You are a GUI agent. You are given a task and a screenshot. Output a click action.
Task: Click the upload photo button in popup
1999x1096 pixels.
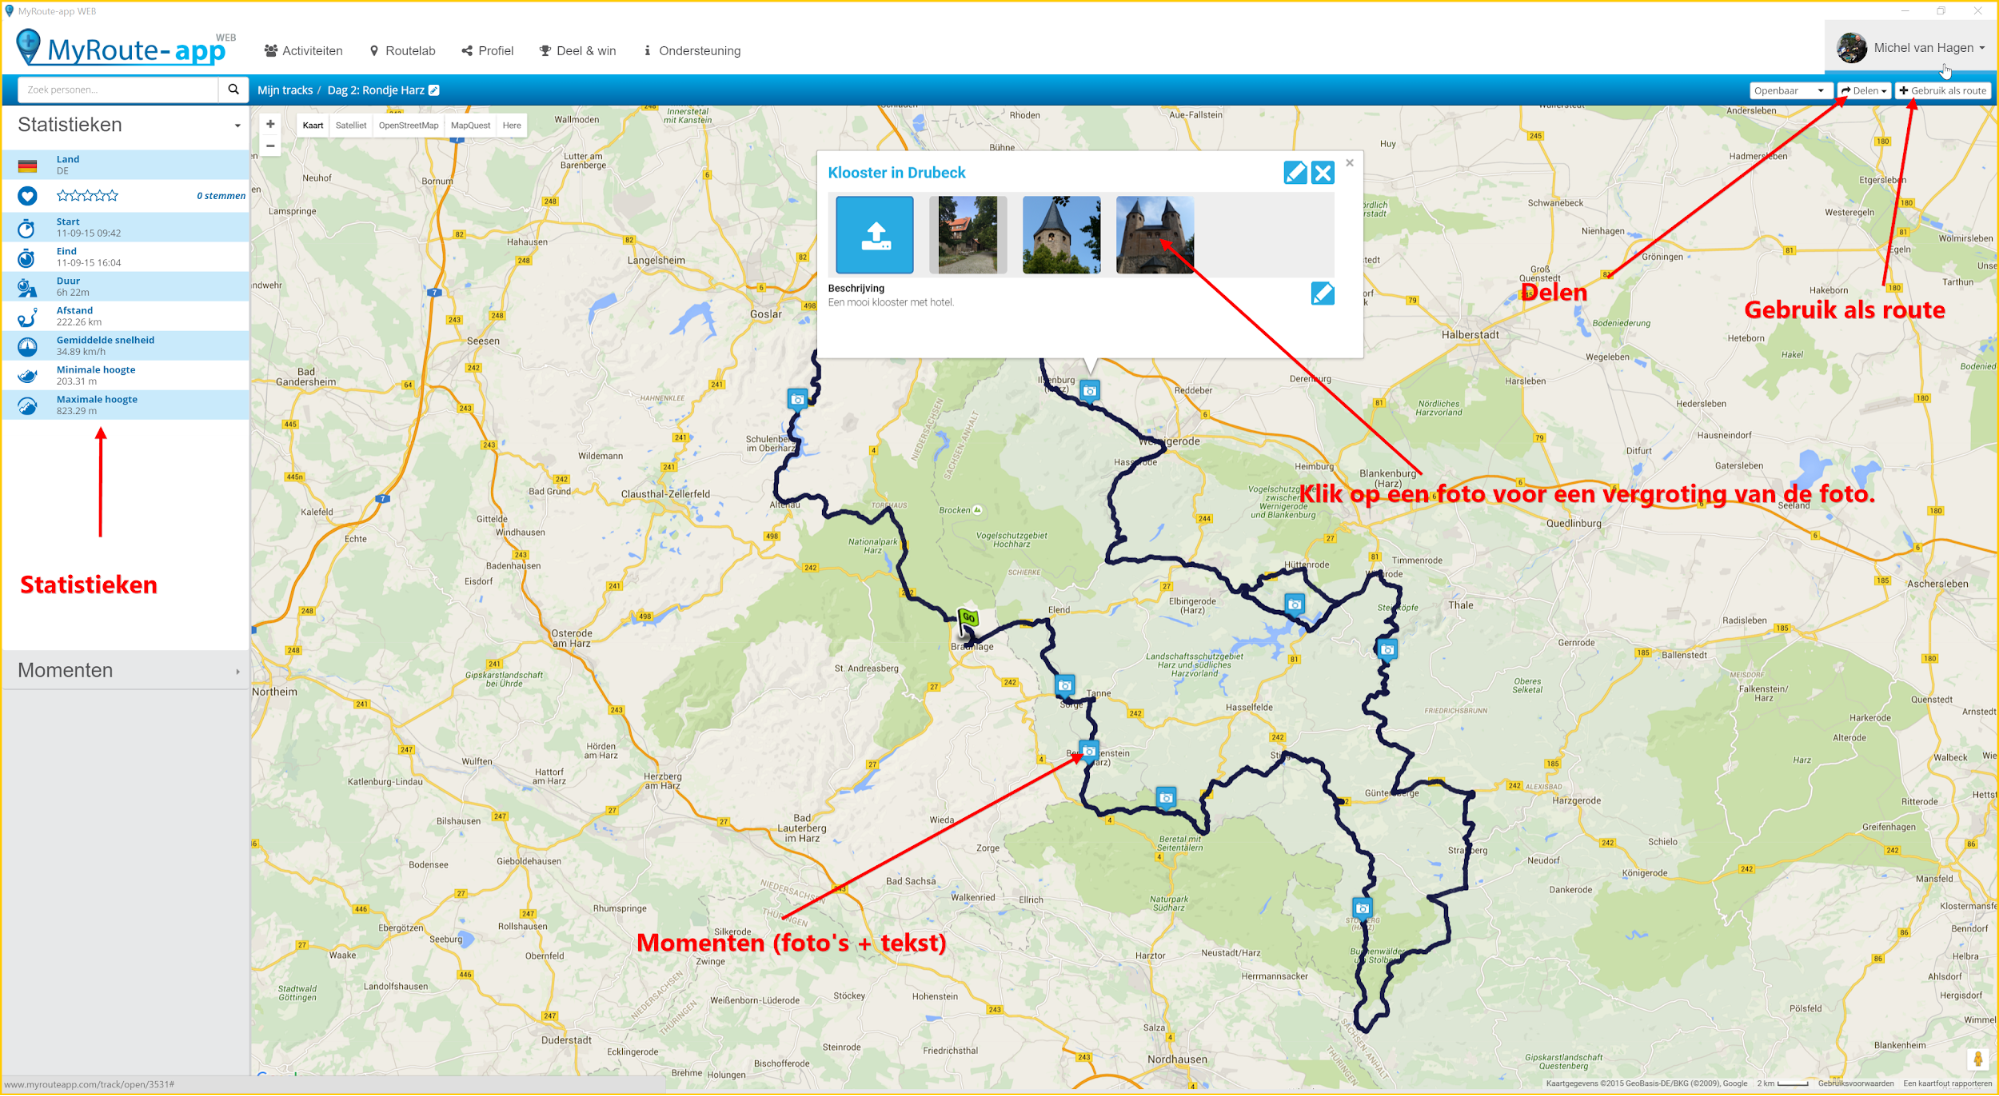click(x=874, y=235)
